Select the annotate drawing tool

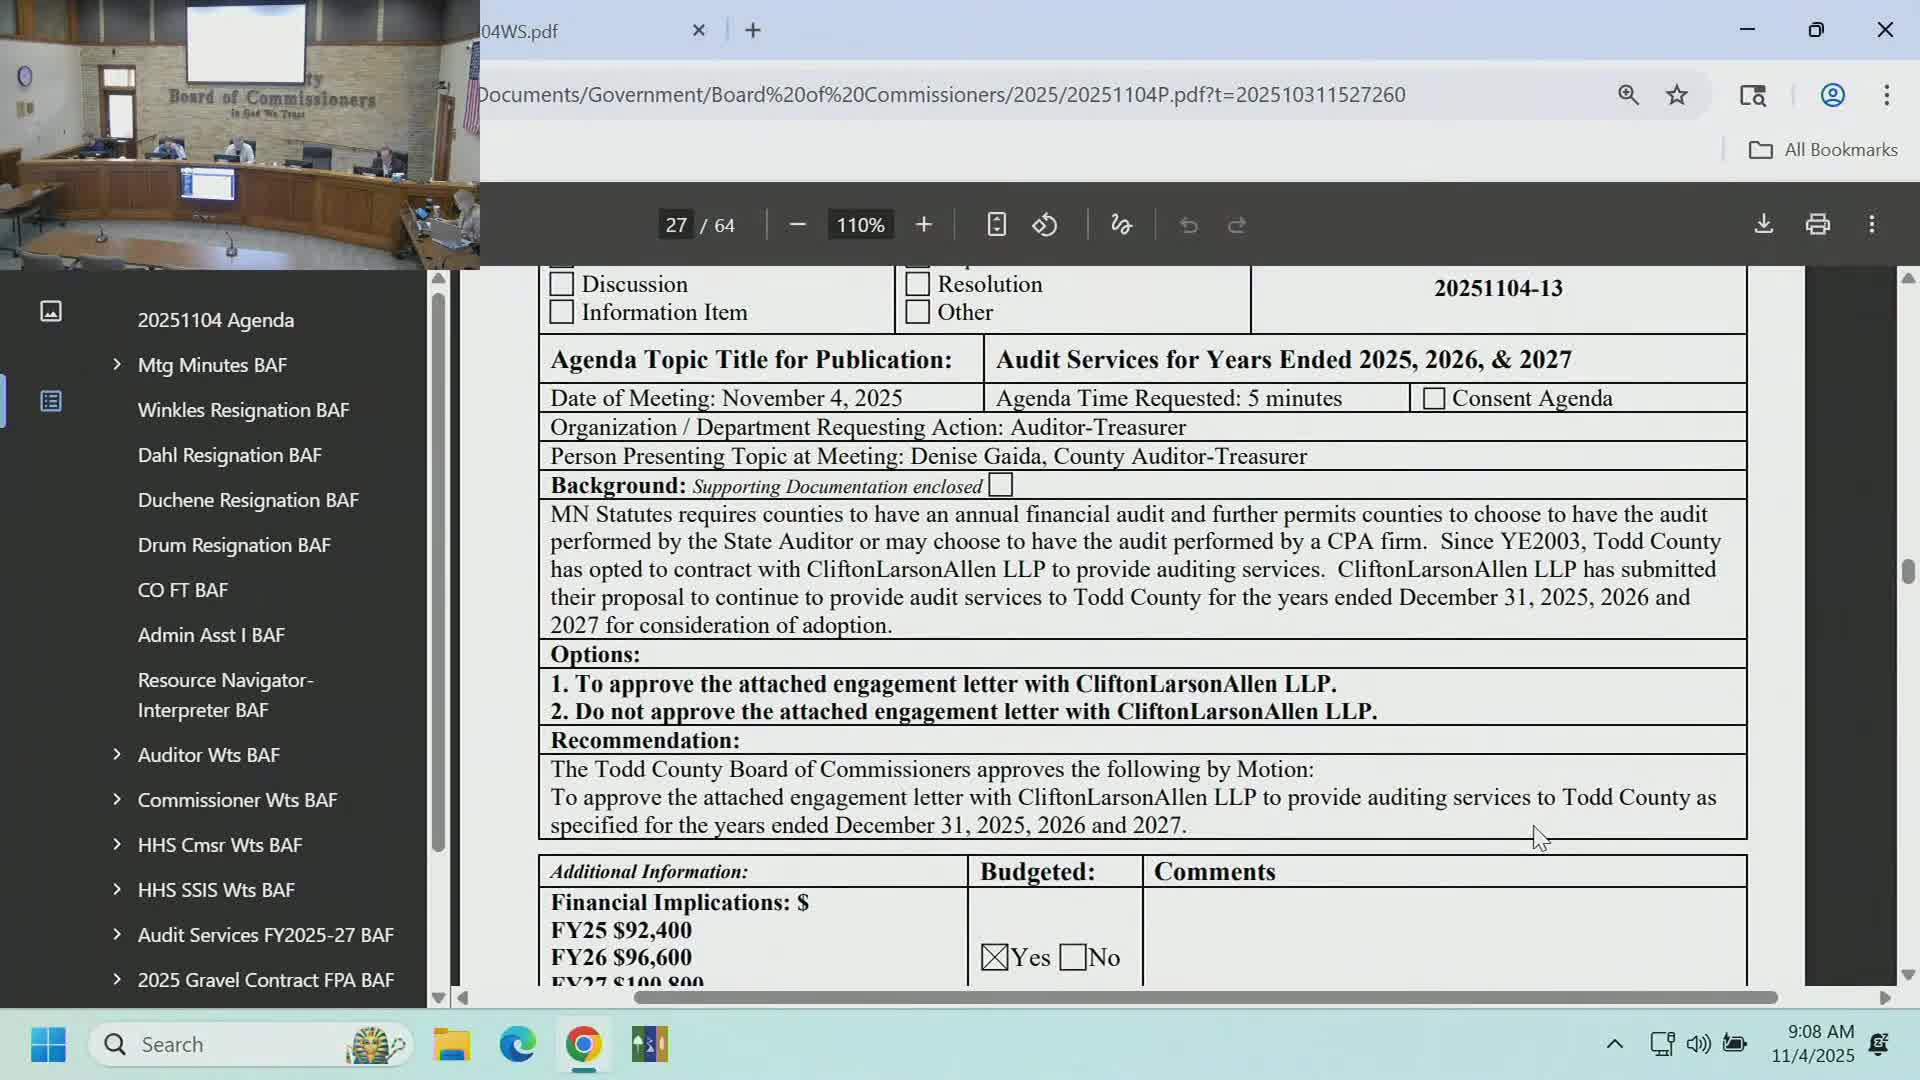coord(1120,224)
